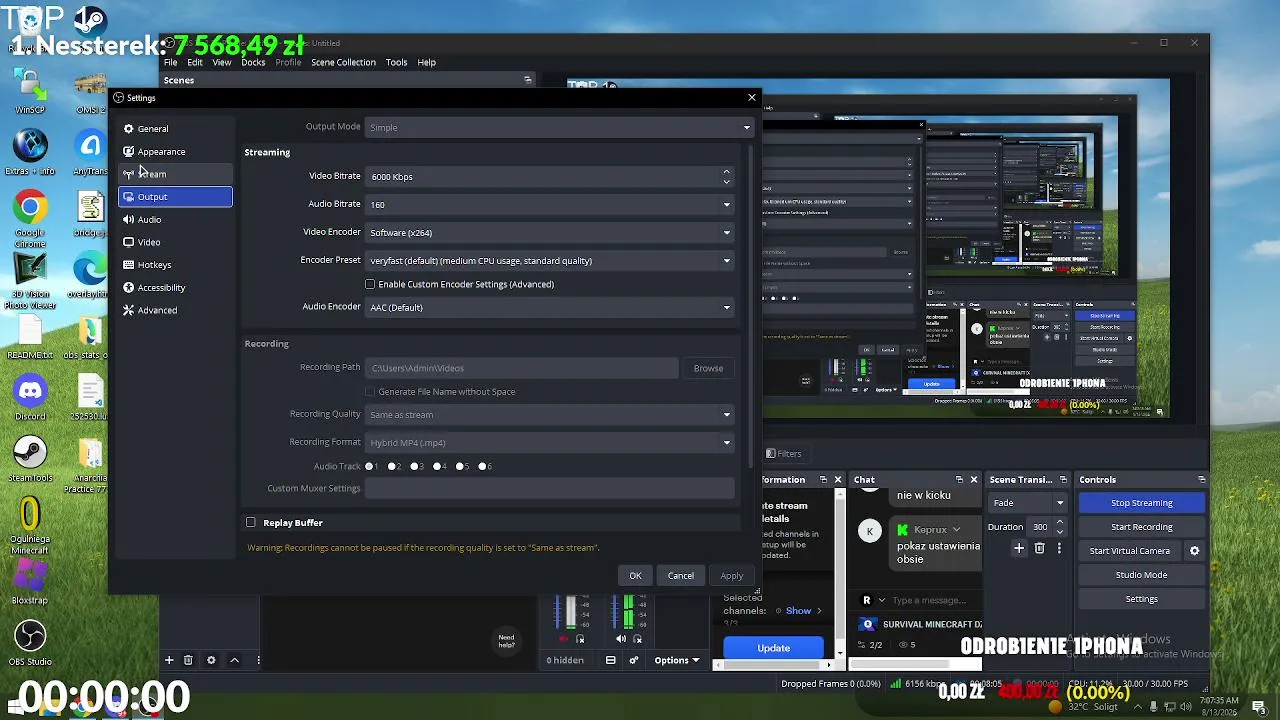This screenshot has height=720, width=1280.
Task: Click OK in the Settings dialog
Action: click(x=635, y=575)
